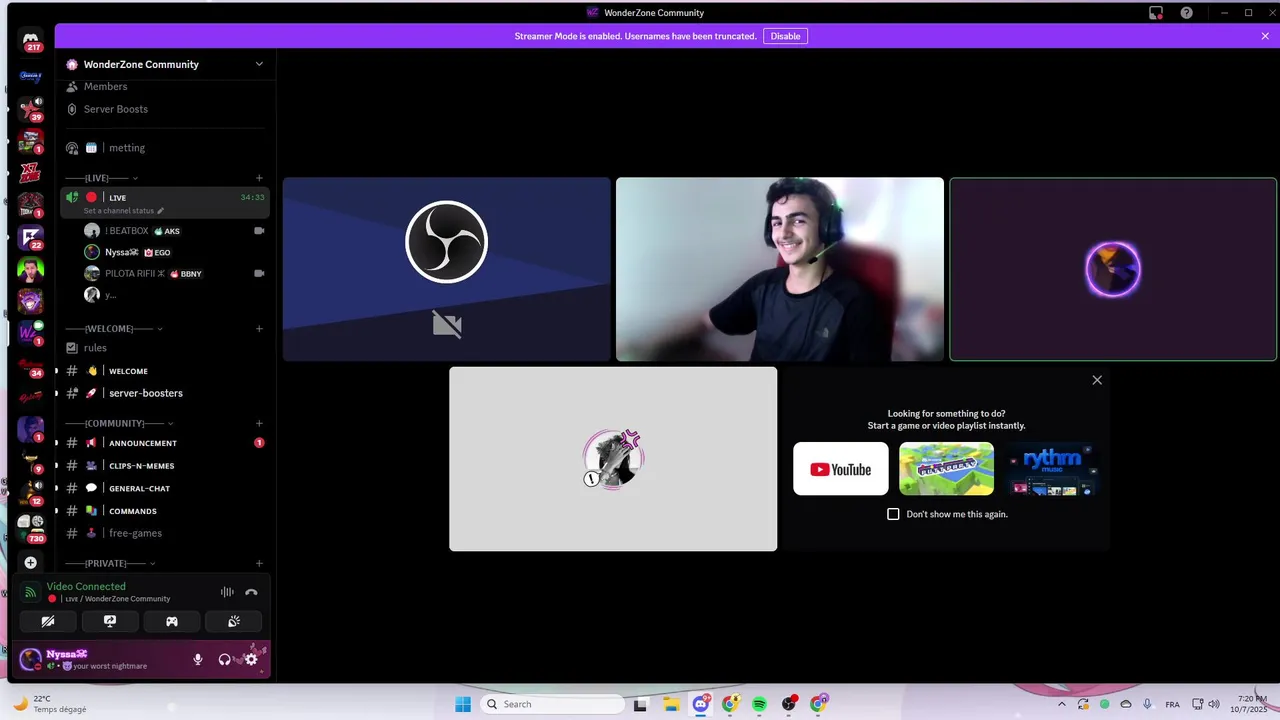
Task: Open the green-background face server icon
Action: click(x=31, y=270)
